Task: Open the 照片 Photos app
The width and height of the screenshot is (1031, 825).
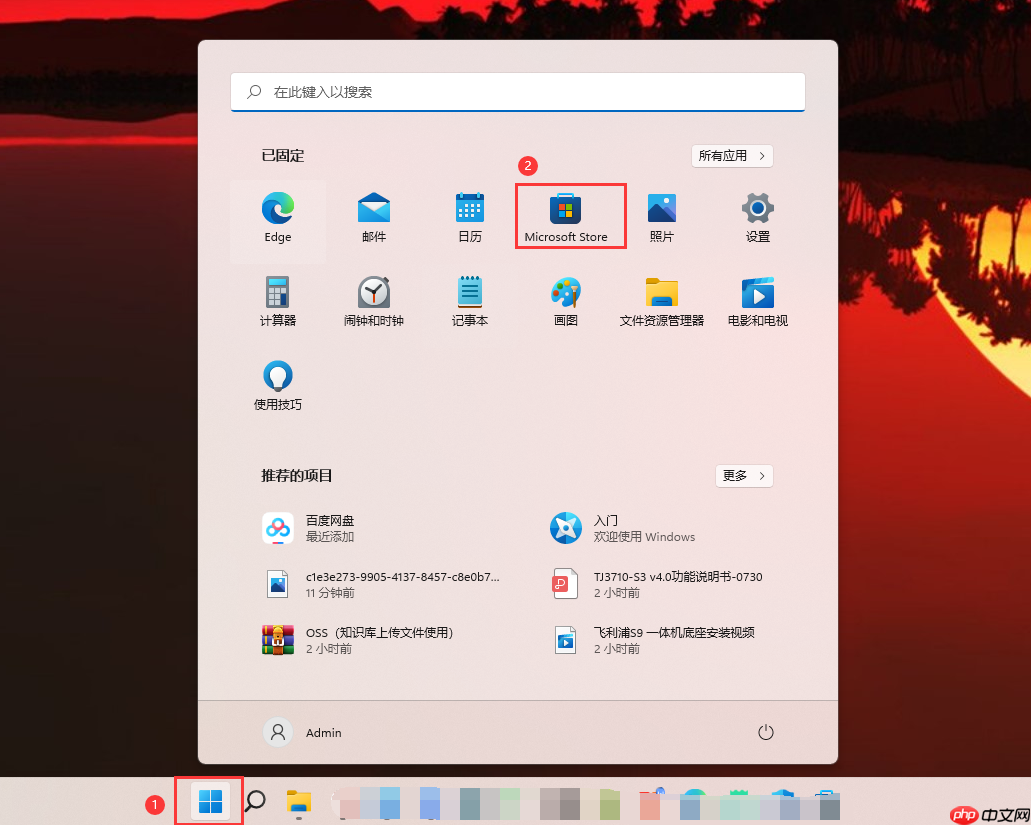Action: click(x=661, y=216)
